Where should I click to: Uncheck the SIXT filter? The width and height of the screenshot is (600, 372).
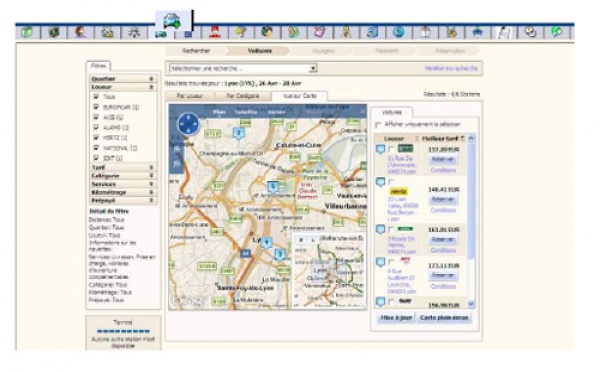96,158
